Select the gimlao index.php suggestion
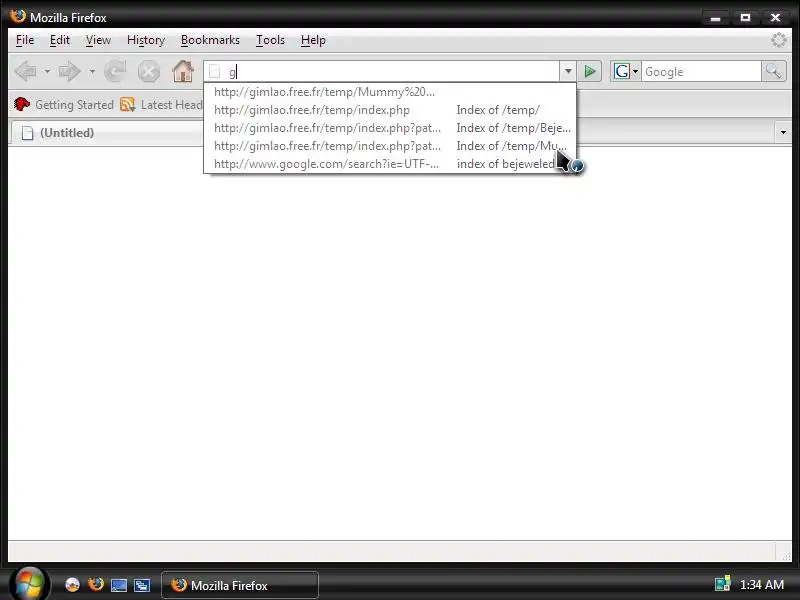 pos(390,110)
